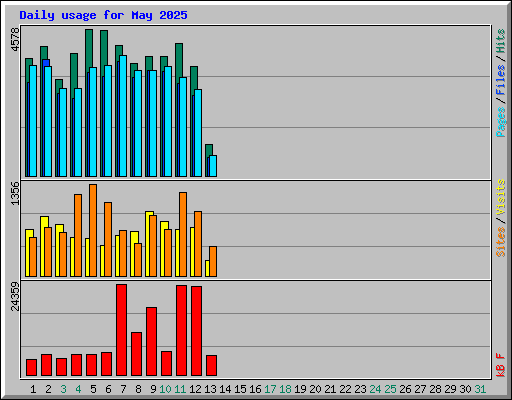
Task: Click day 12 on the x-axis
Action: [195, 389]
